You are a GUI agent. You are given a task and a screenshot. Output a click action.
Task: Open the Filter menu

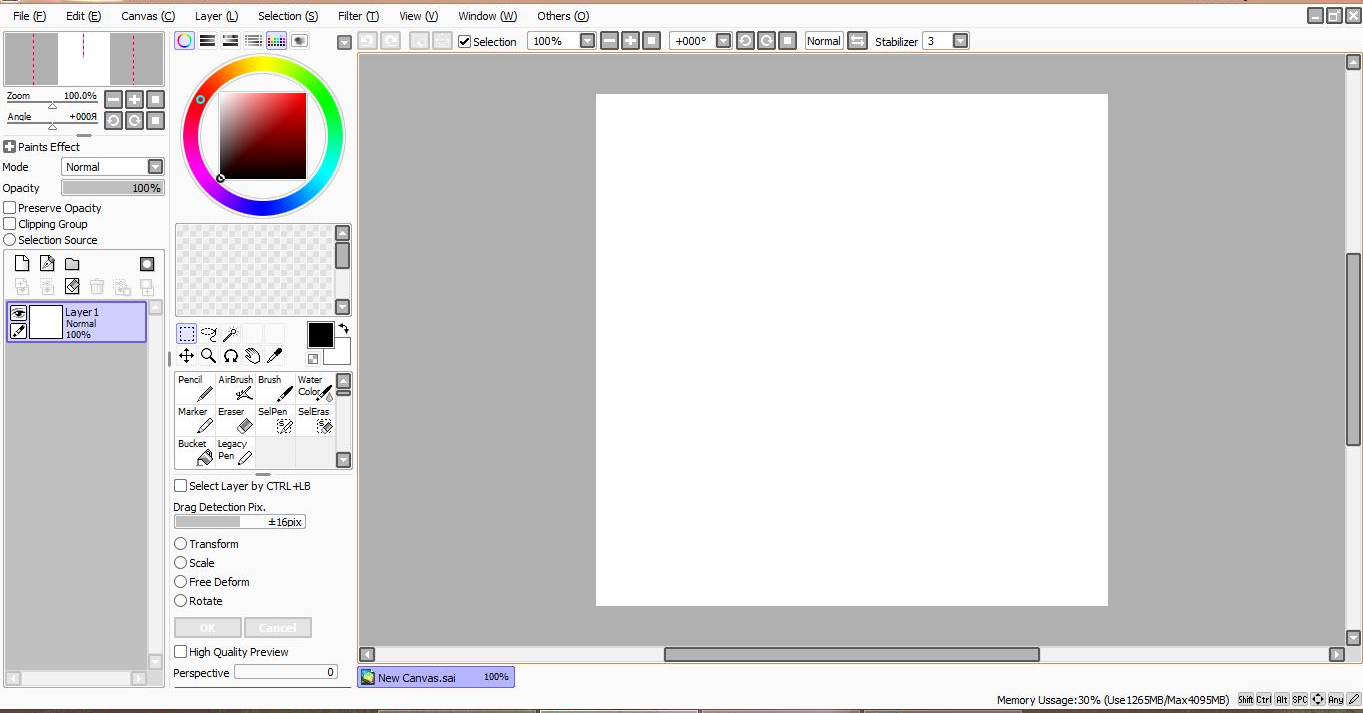click(x=357, y=16)
